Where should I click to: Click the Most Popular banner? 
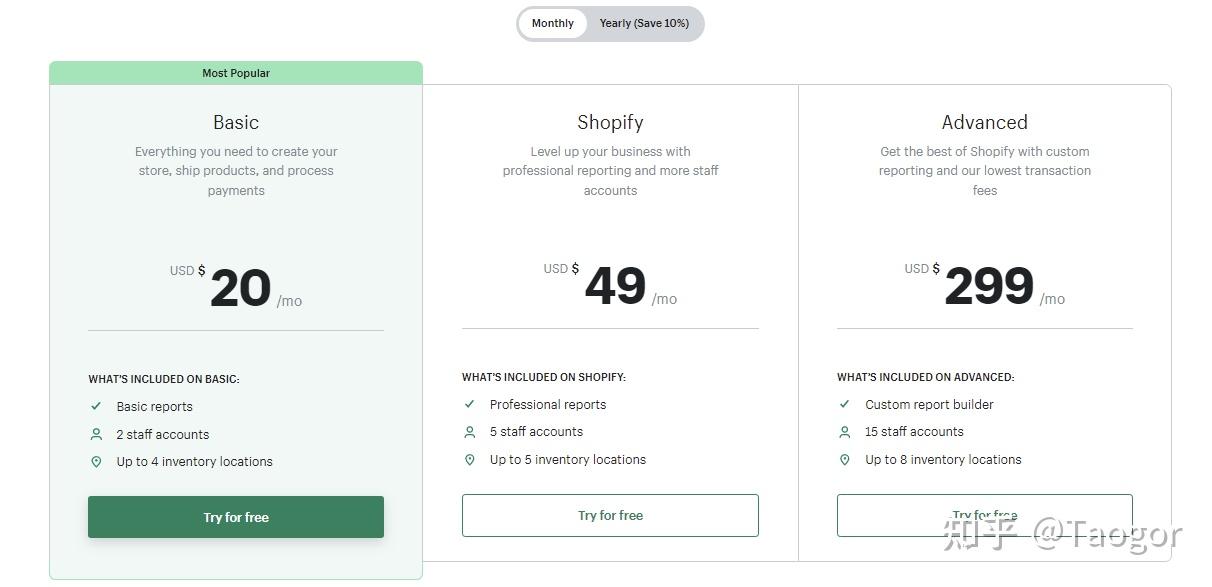coord(236,73)
